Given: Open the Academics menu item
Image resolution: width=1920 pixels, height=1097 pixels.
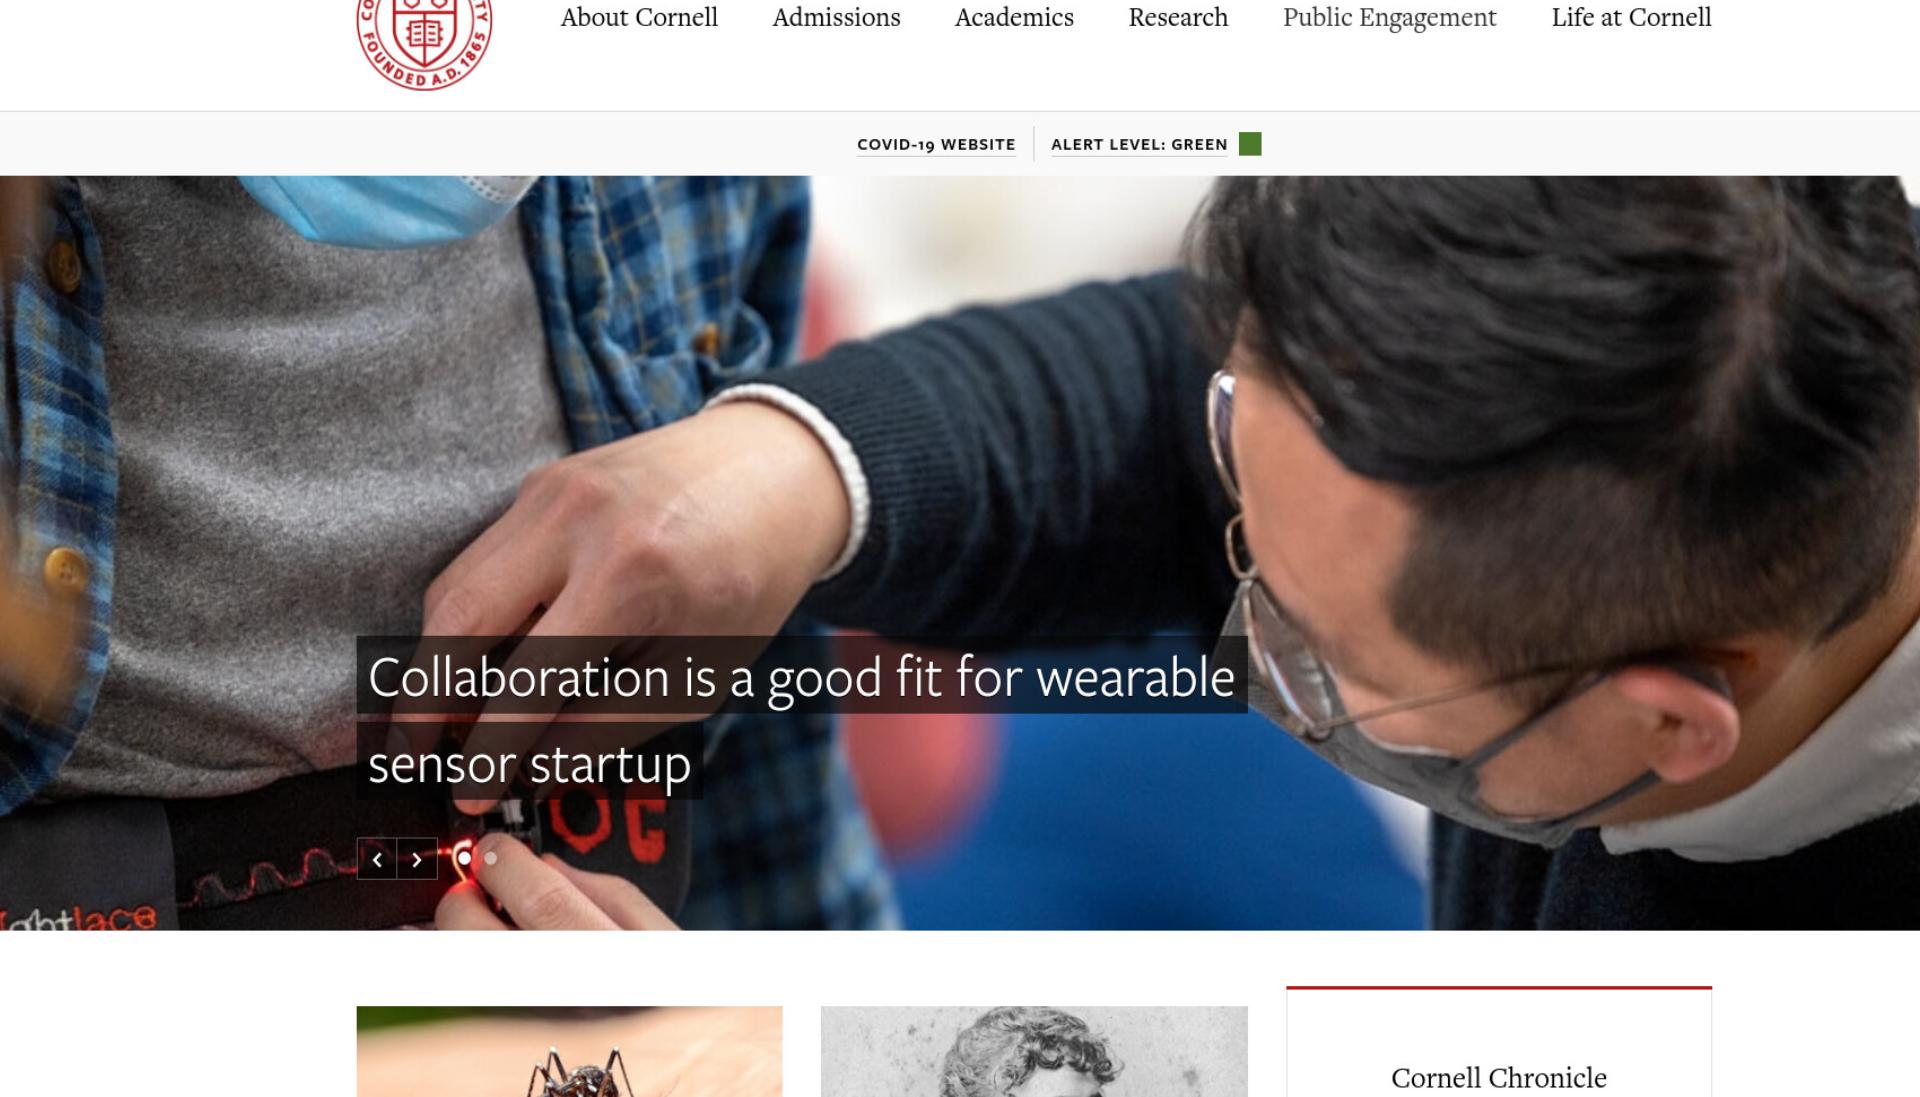Looking at the screenshot, I should 1014,17.
